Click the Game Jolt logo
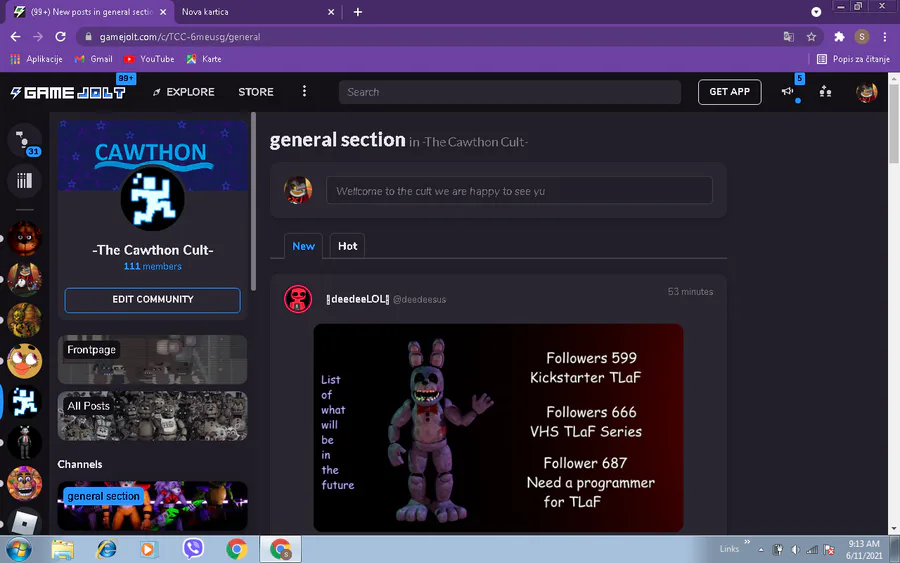The width and height of the screenshot is (900, 563). pos(68,92)
